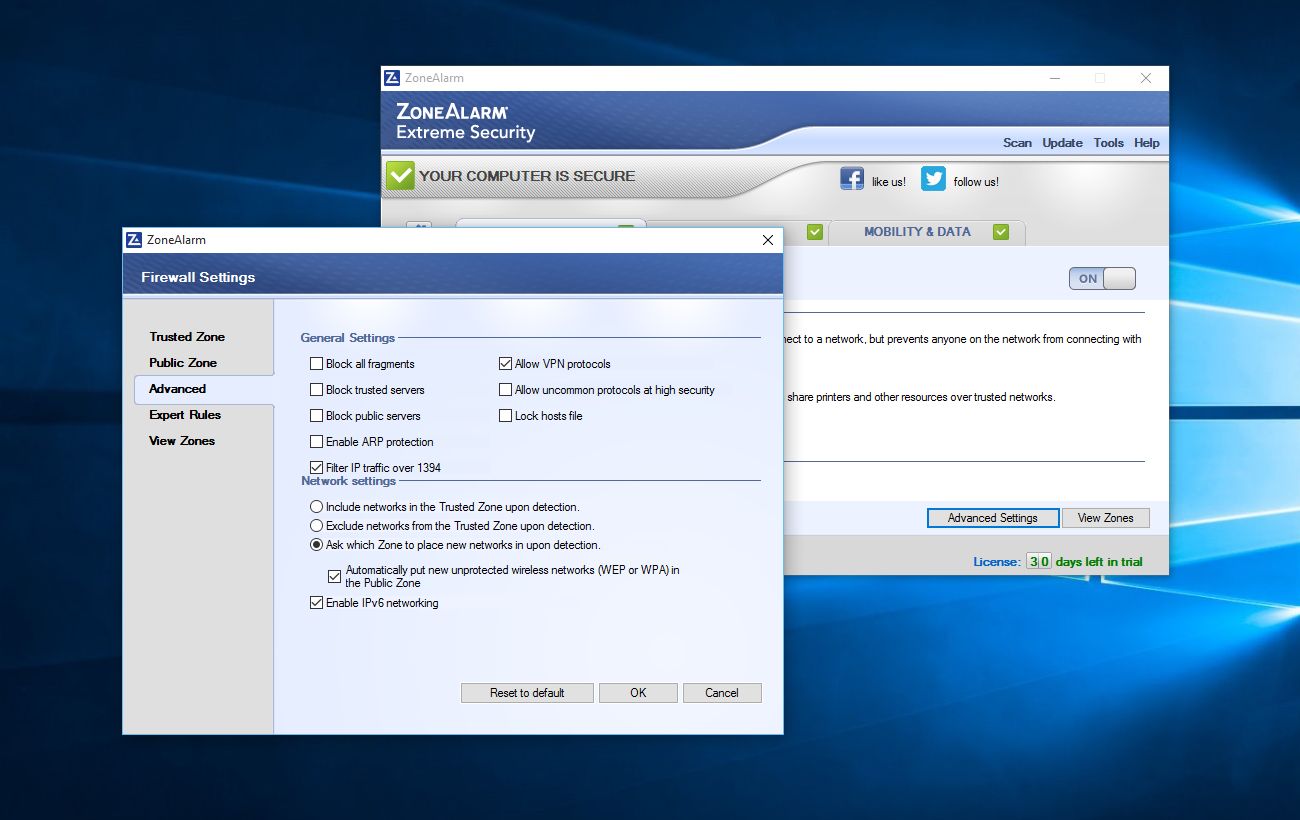Uncheck Allow VPN protocols

[505, 364]
